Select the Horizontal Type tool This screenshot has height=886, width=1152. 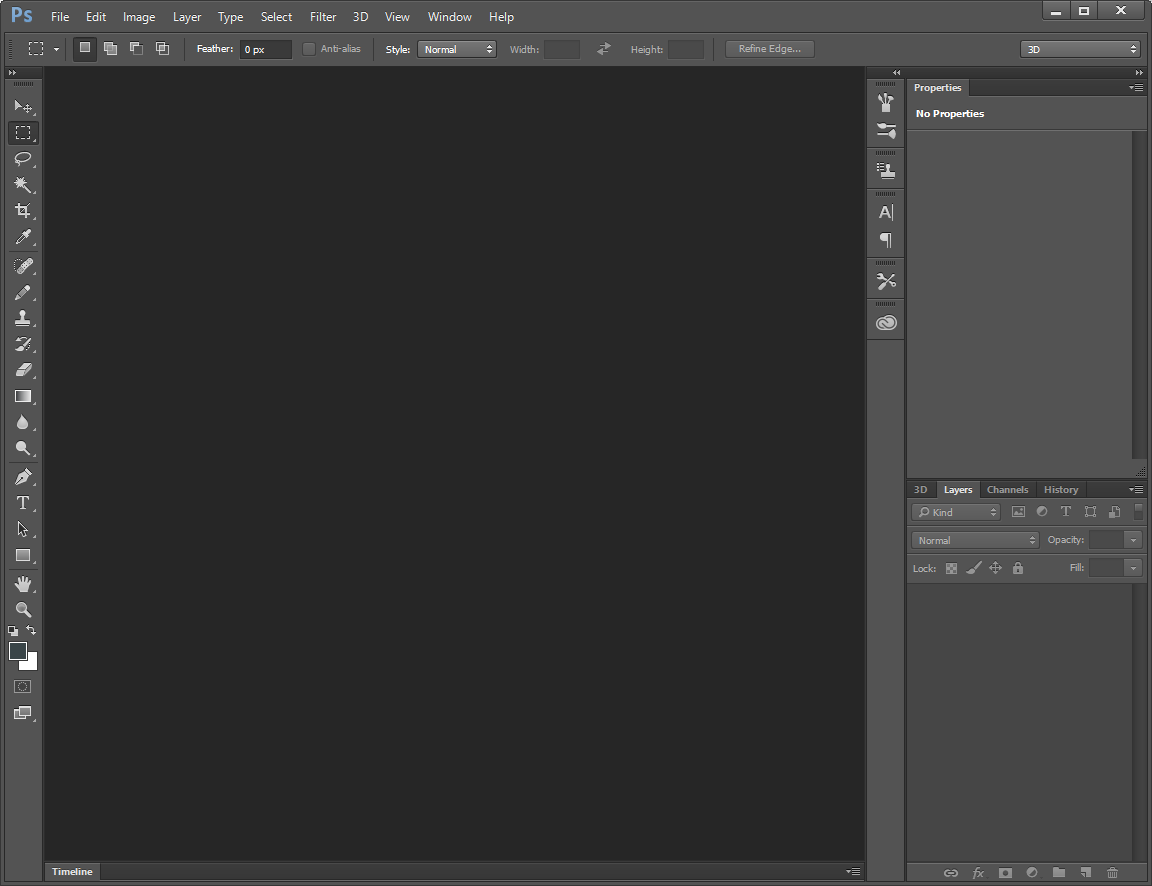point(23,503)
